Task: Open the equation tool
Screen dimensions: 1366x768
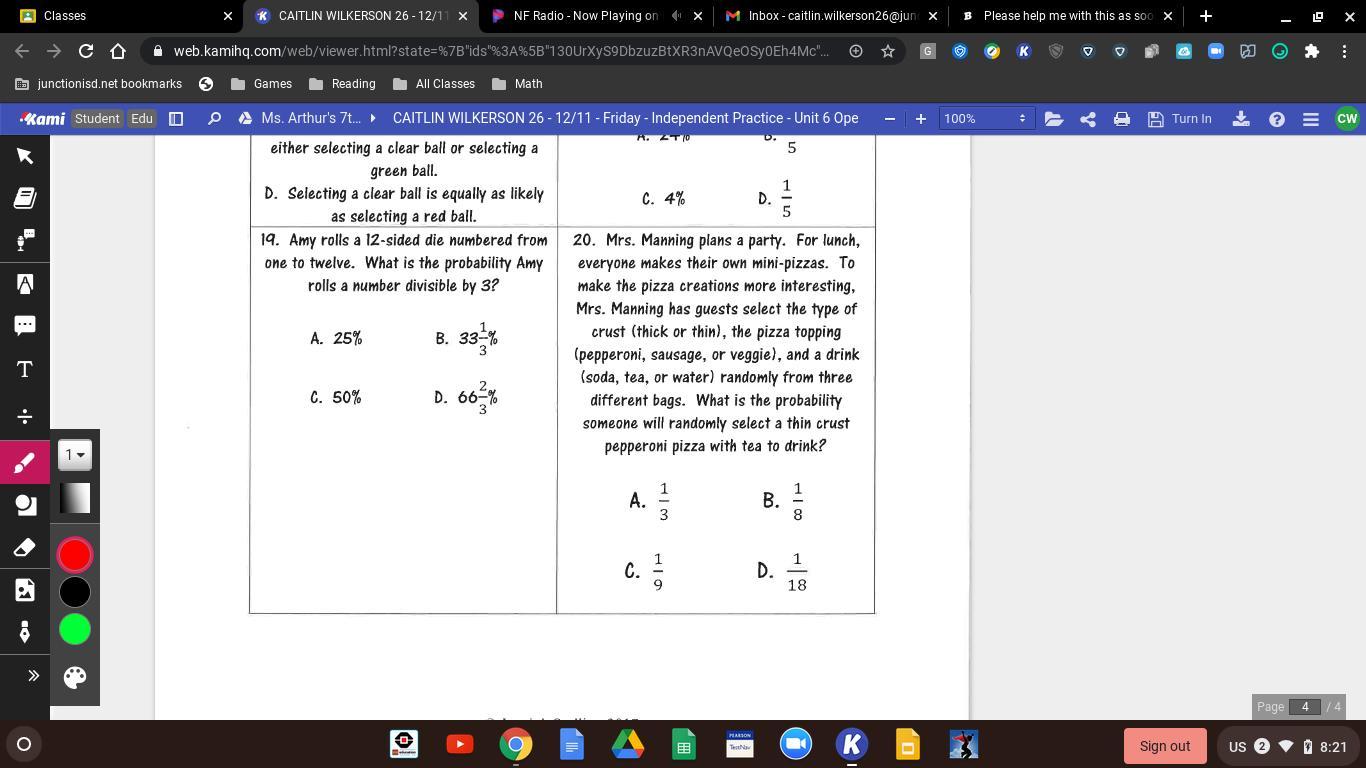Action: (25, 416)
